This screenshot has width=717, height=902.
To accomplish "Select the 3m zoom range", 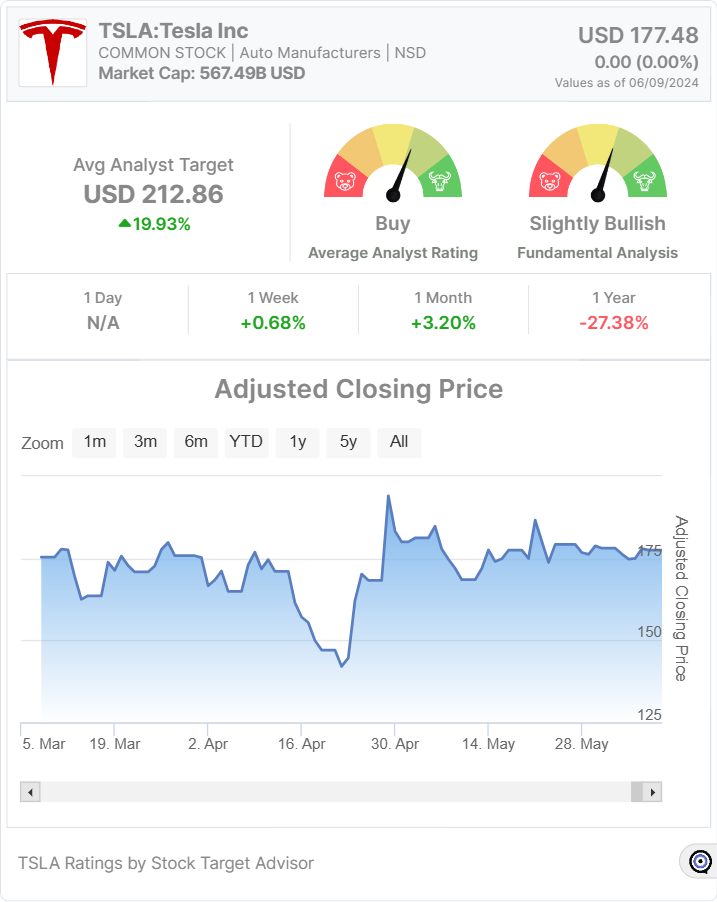I will click(x=145, y=442).
